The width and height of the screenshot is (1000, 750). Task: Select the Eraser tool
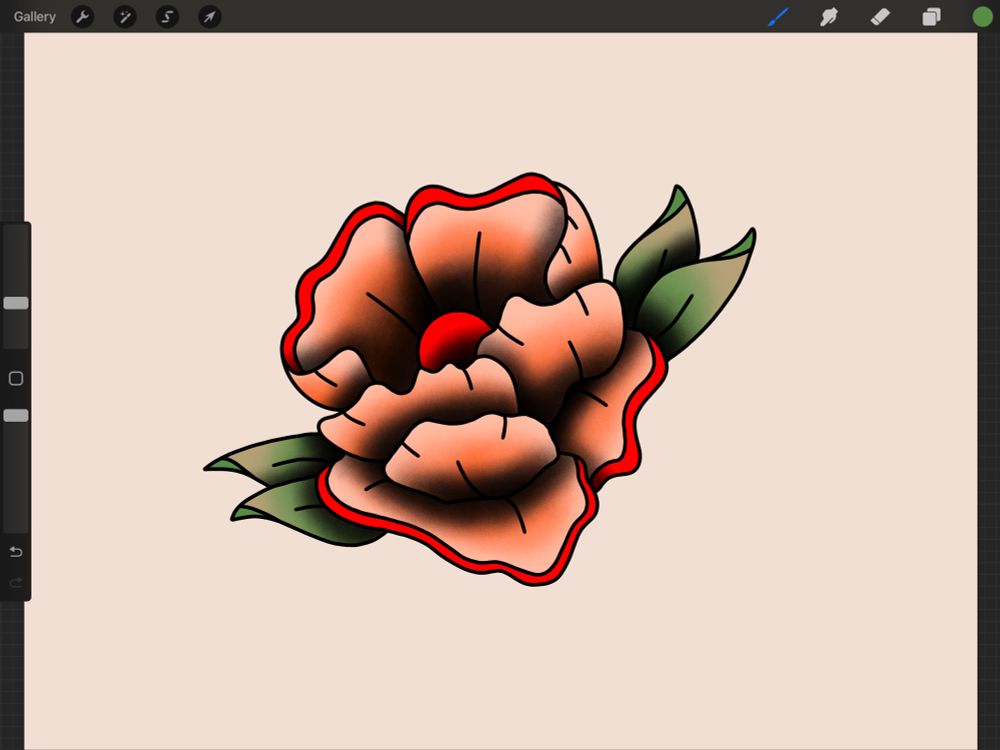880,17
